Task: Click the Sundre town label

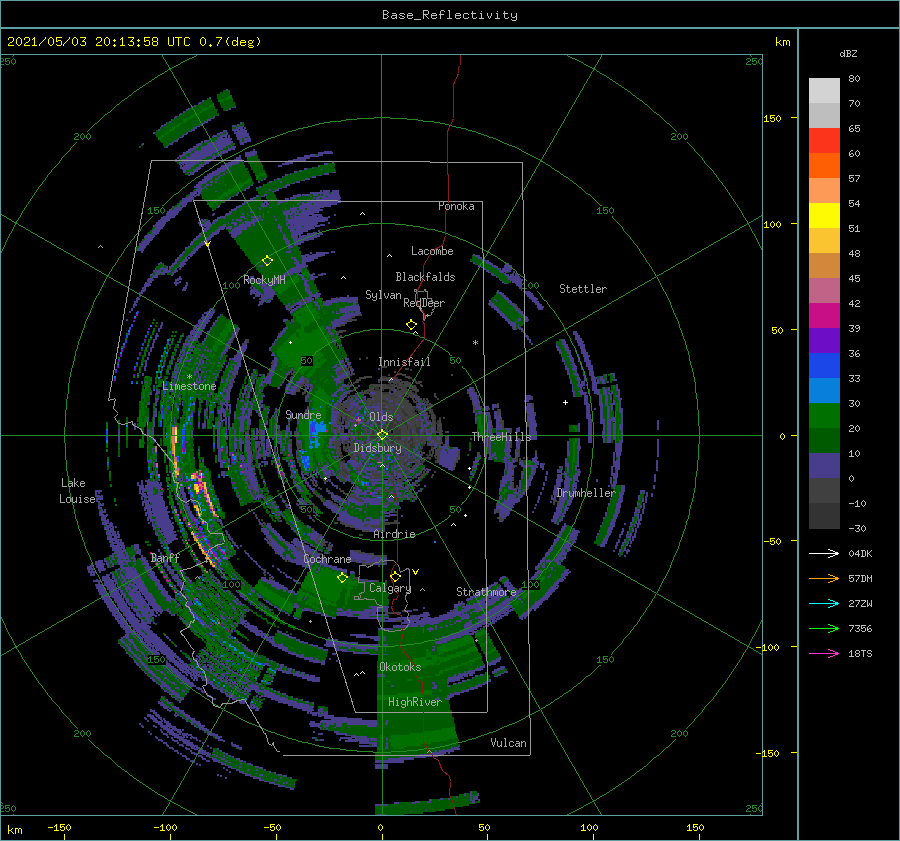Action: [x=303, y=414]
